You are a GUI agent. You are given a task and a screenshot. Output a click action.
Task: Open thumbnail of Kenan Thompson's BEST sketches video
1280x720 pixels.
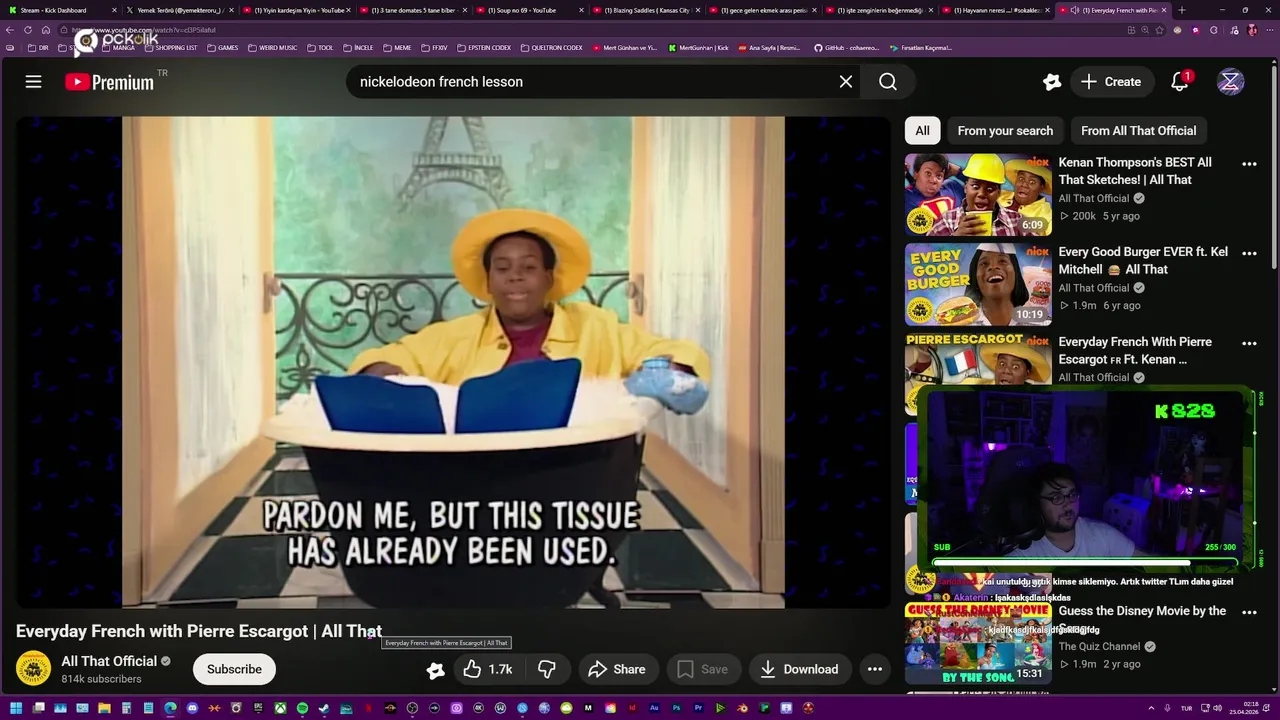978,194
